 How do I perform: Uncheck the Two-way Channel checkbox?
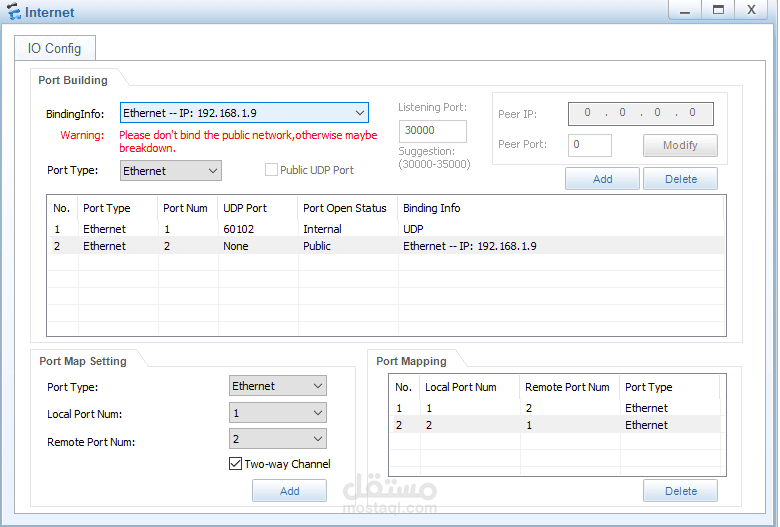point(235,464)
